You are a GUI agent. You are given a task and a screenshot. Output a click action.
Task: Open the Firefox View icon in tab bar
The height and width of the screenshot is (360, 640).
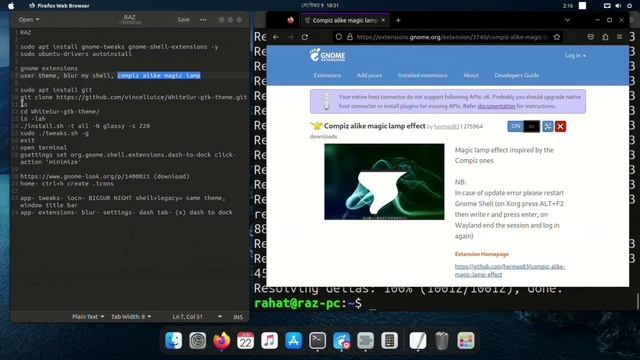290,20
